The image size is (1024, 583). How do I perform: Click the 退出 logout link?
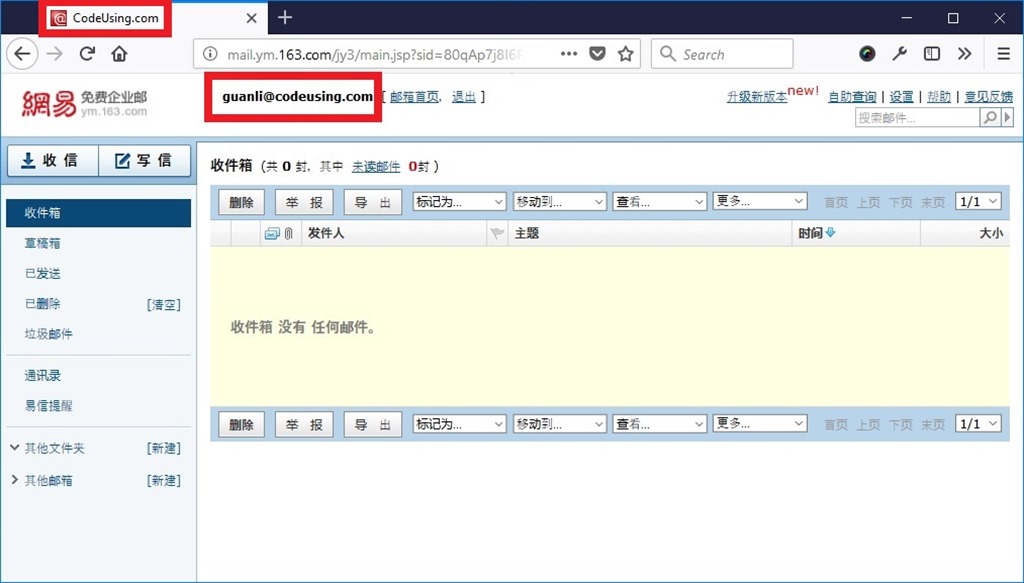[x=463, y=97]
